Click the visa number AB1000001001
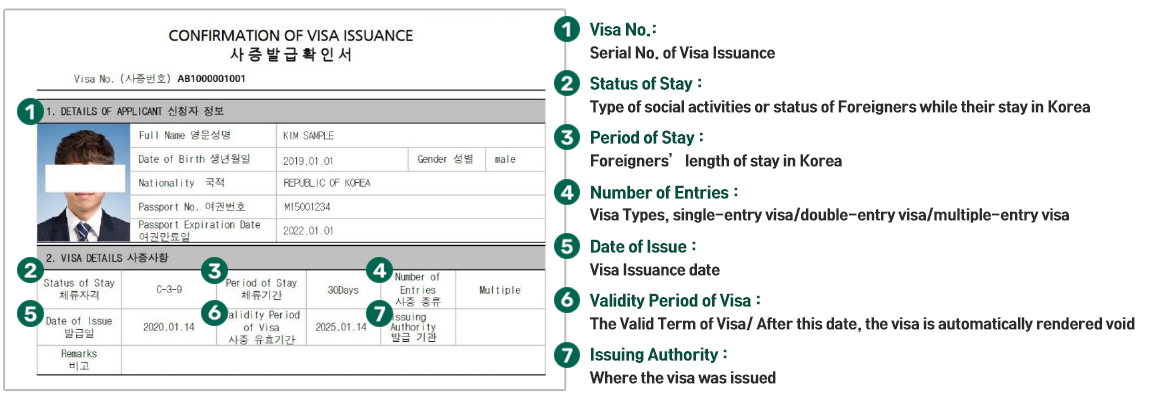The image size is (1160, 420). 211,78
